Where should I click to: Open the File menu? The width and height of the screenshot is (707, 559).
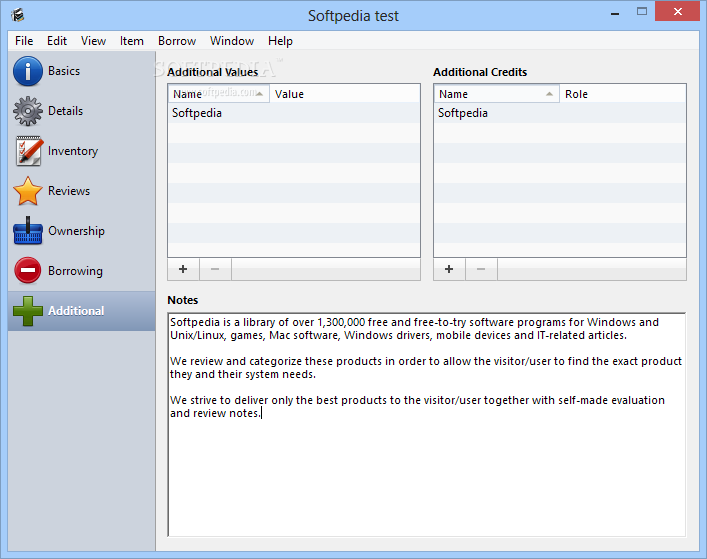click(24, 41)
